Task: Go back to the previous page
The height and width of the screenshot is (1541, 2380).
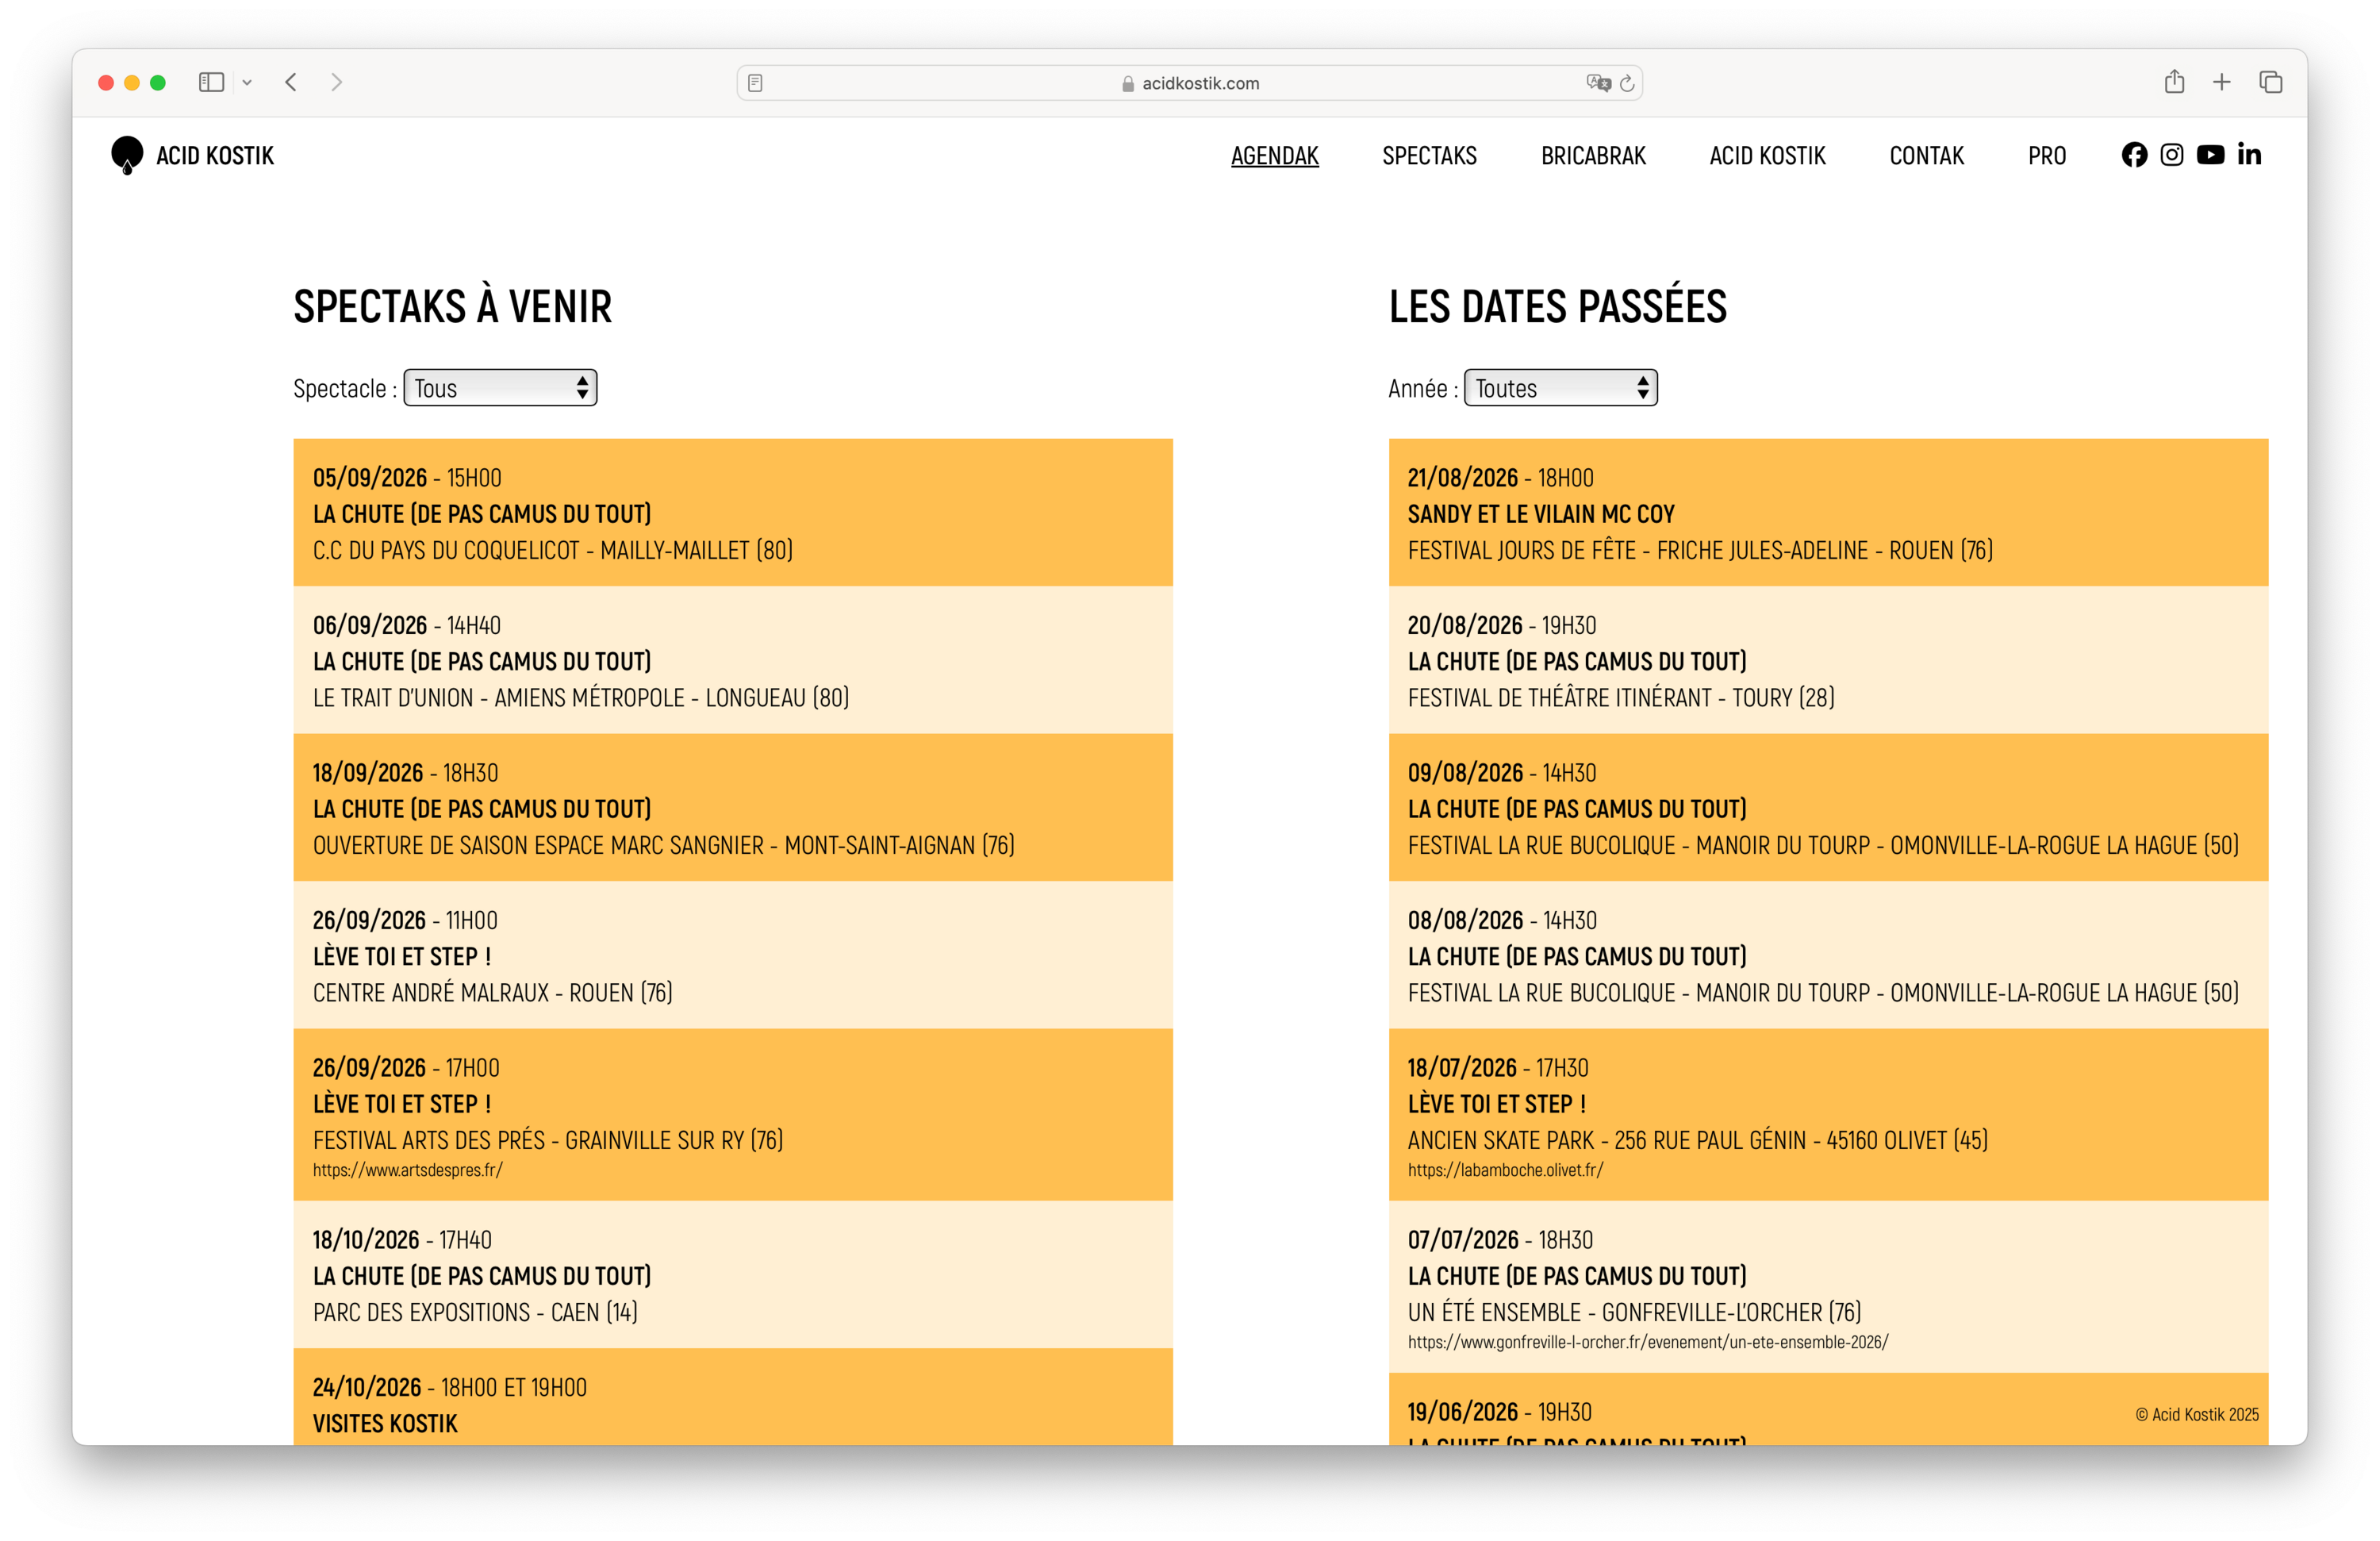Action: 291,83
